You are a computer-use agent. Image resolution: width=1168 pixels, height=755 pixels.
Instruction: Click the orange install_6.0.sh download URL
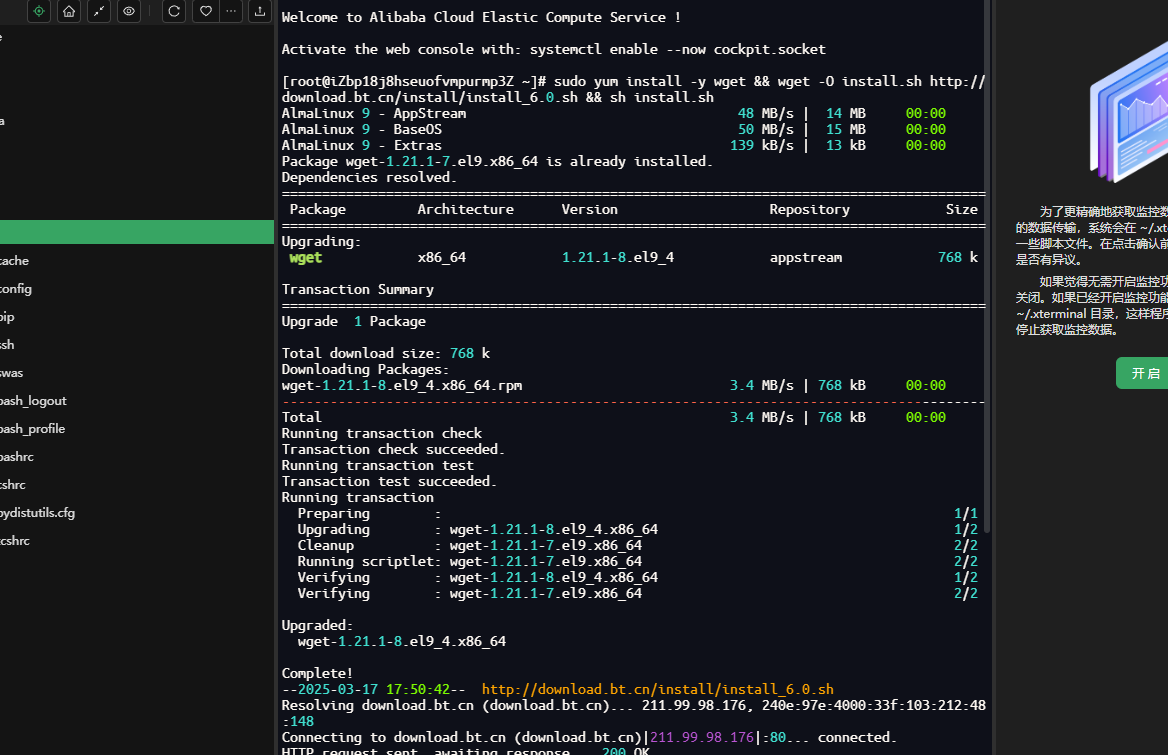(658, 689)
